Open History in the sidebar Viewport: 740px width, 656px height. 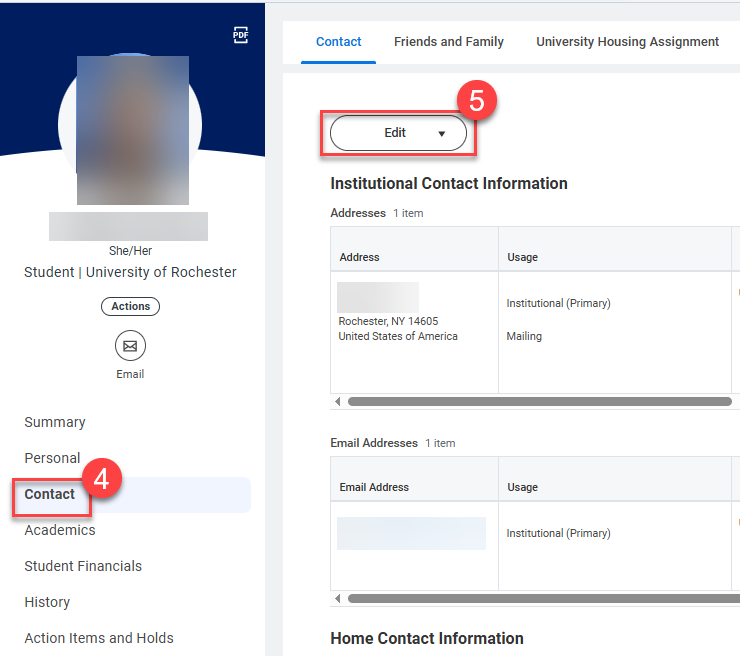coord(47,602)
